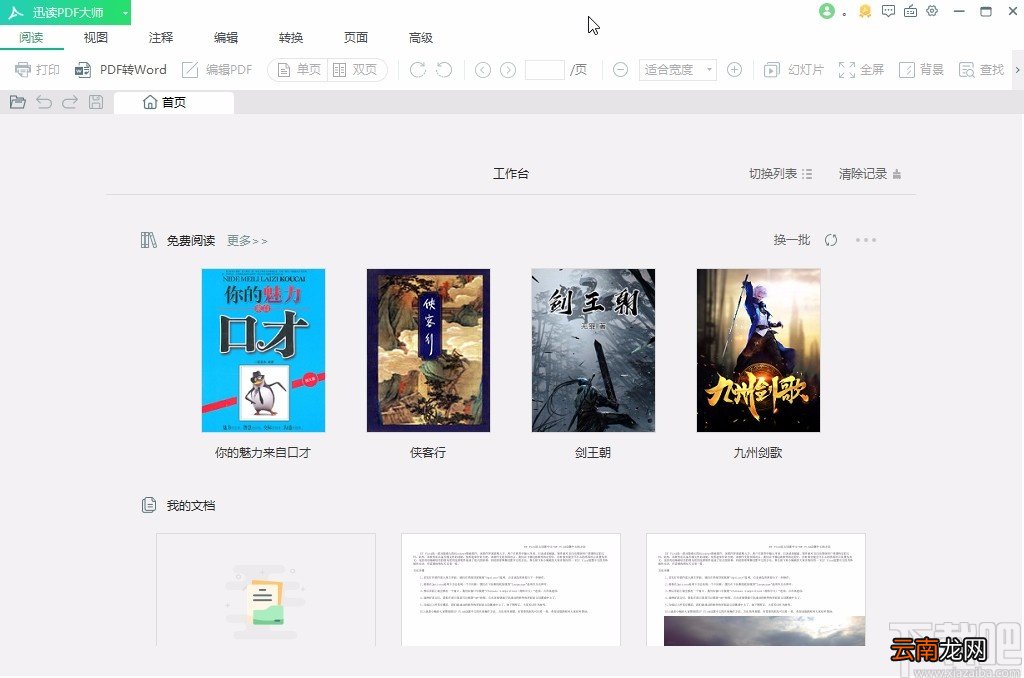Click 换一批 to refresh books
This screenshot has height=678, width=1024.
[792, 240]
